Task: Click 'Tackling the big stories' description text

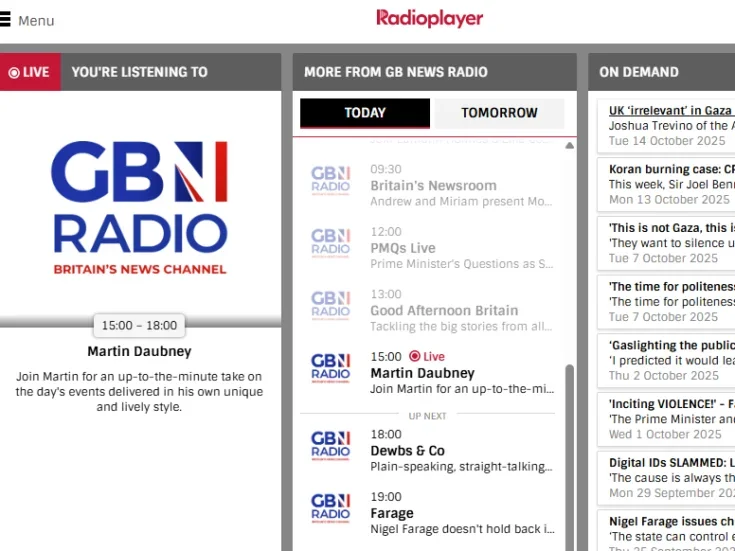Action: [x=461, y=326]
